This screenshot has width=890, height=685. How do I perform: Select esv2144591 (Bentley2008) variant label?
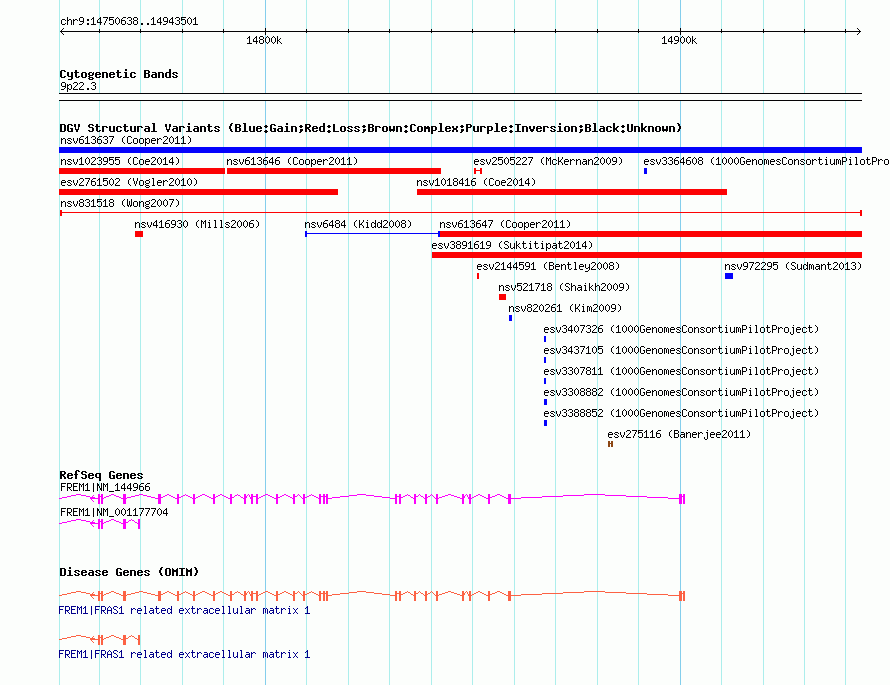(x=548, y=266)
